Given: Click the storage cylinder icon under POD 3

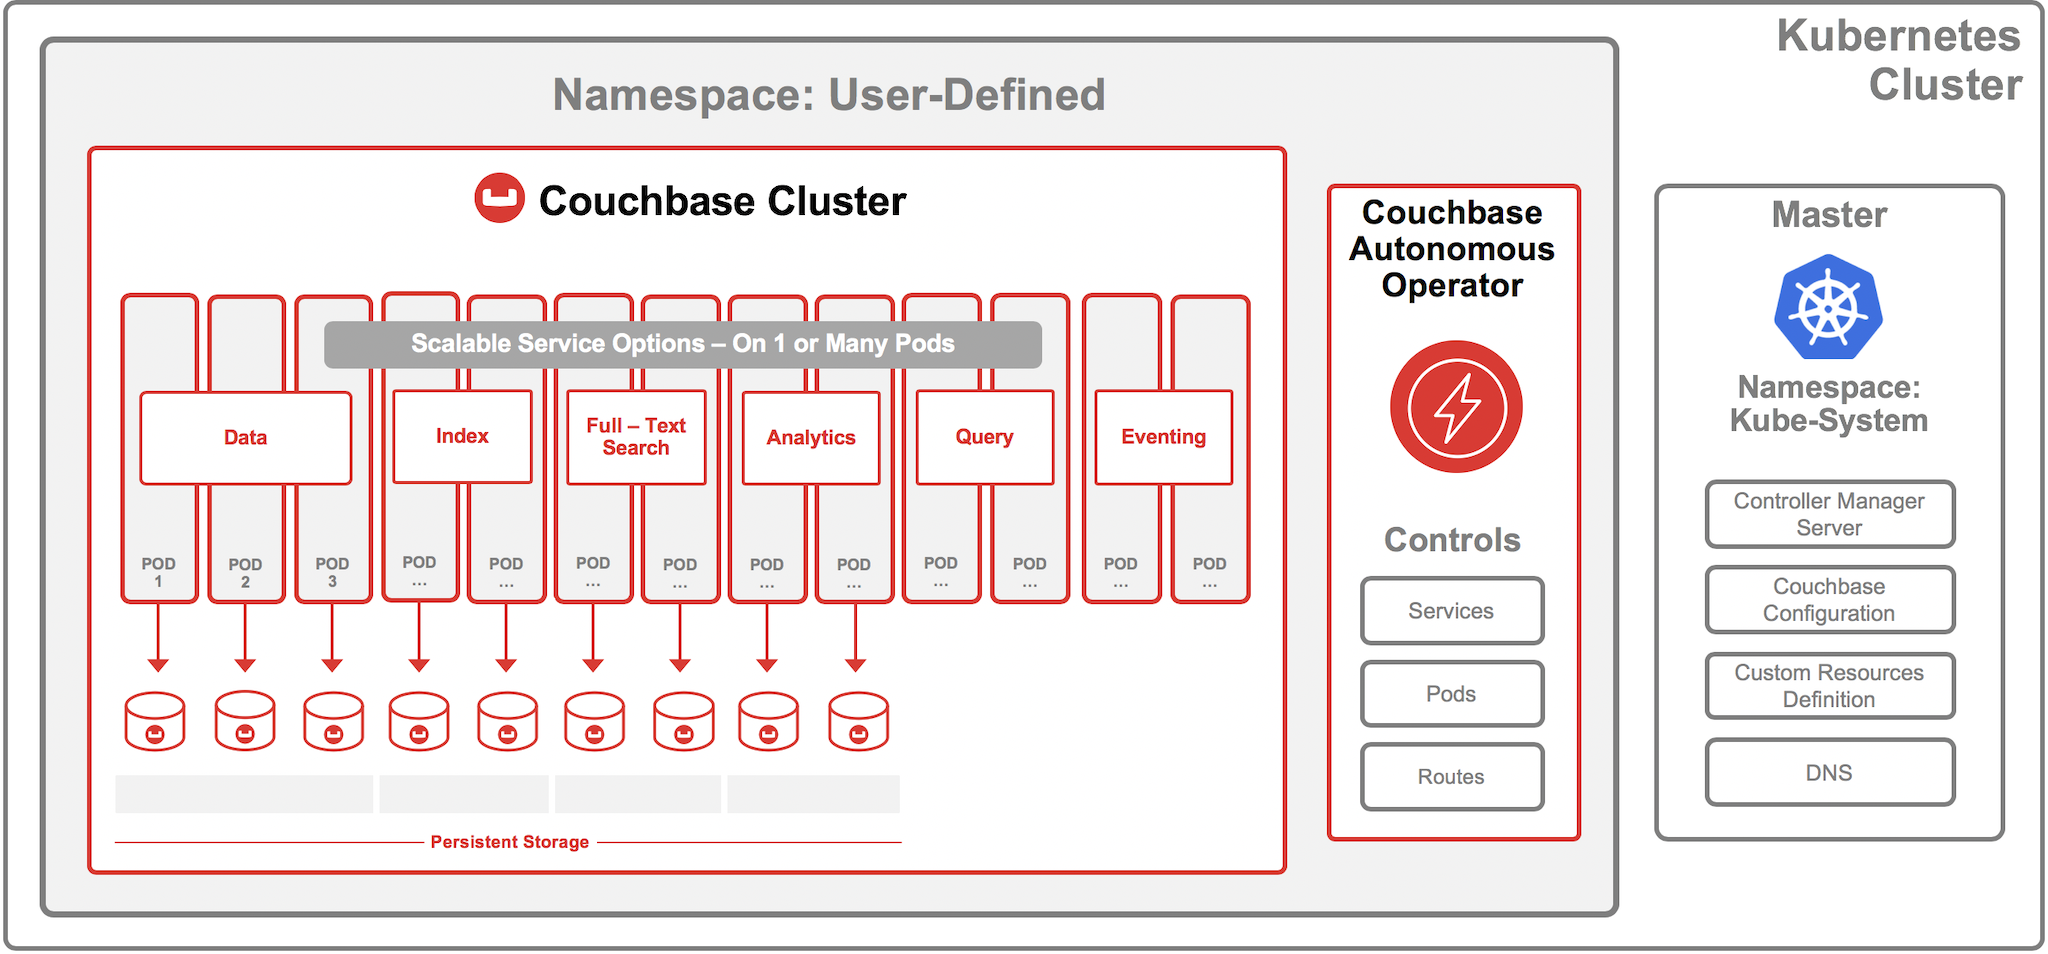Looking at the screenshot, I should pyautogui.click(x=333, y=721).
